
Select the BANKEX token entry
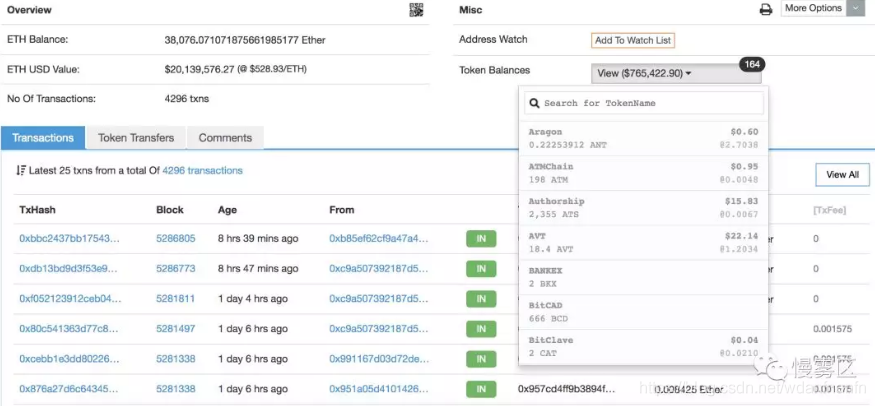[643, 277]
